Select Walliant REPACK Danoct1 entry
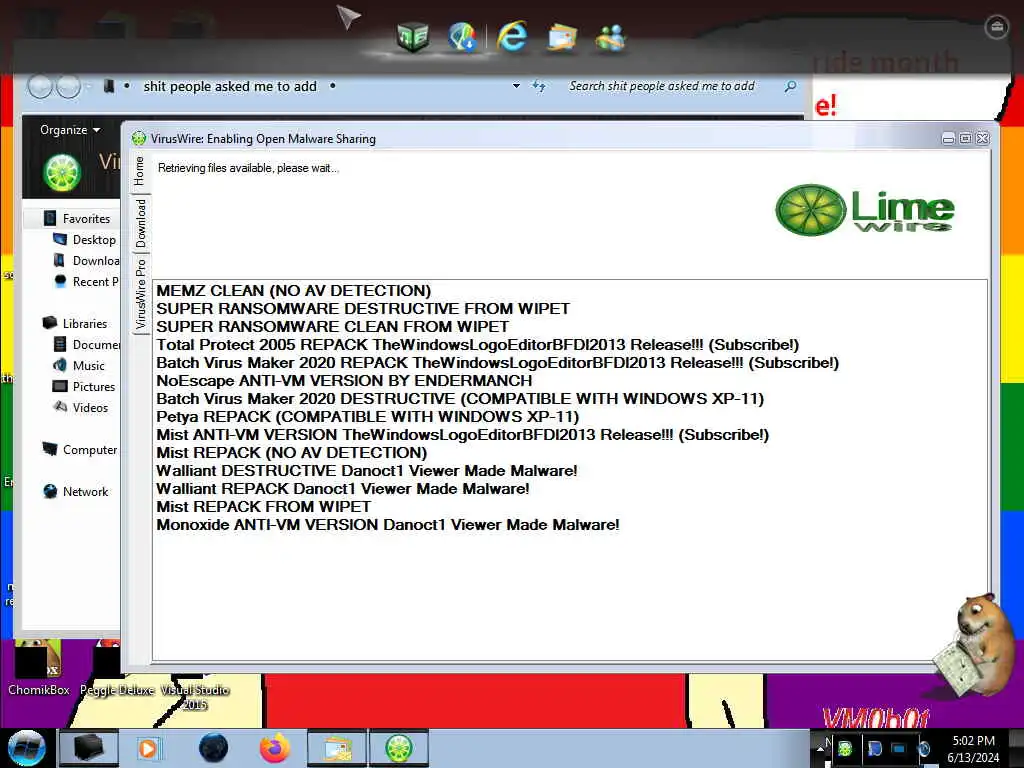 pyautogui.click(x=343, y=488)
